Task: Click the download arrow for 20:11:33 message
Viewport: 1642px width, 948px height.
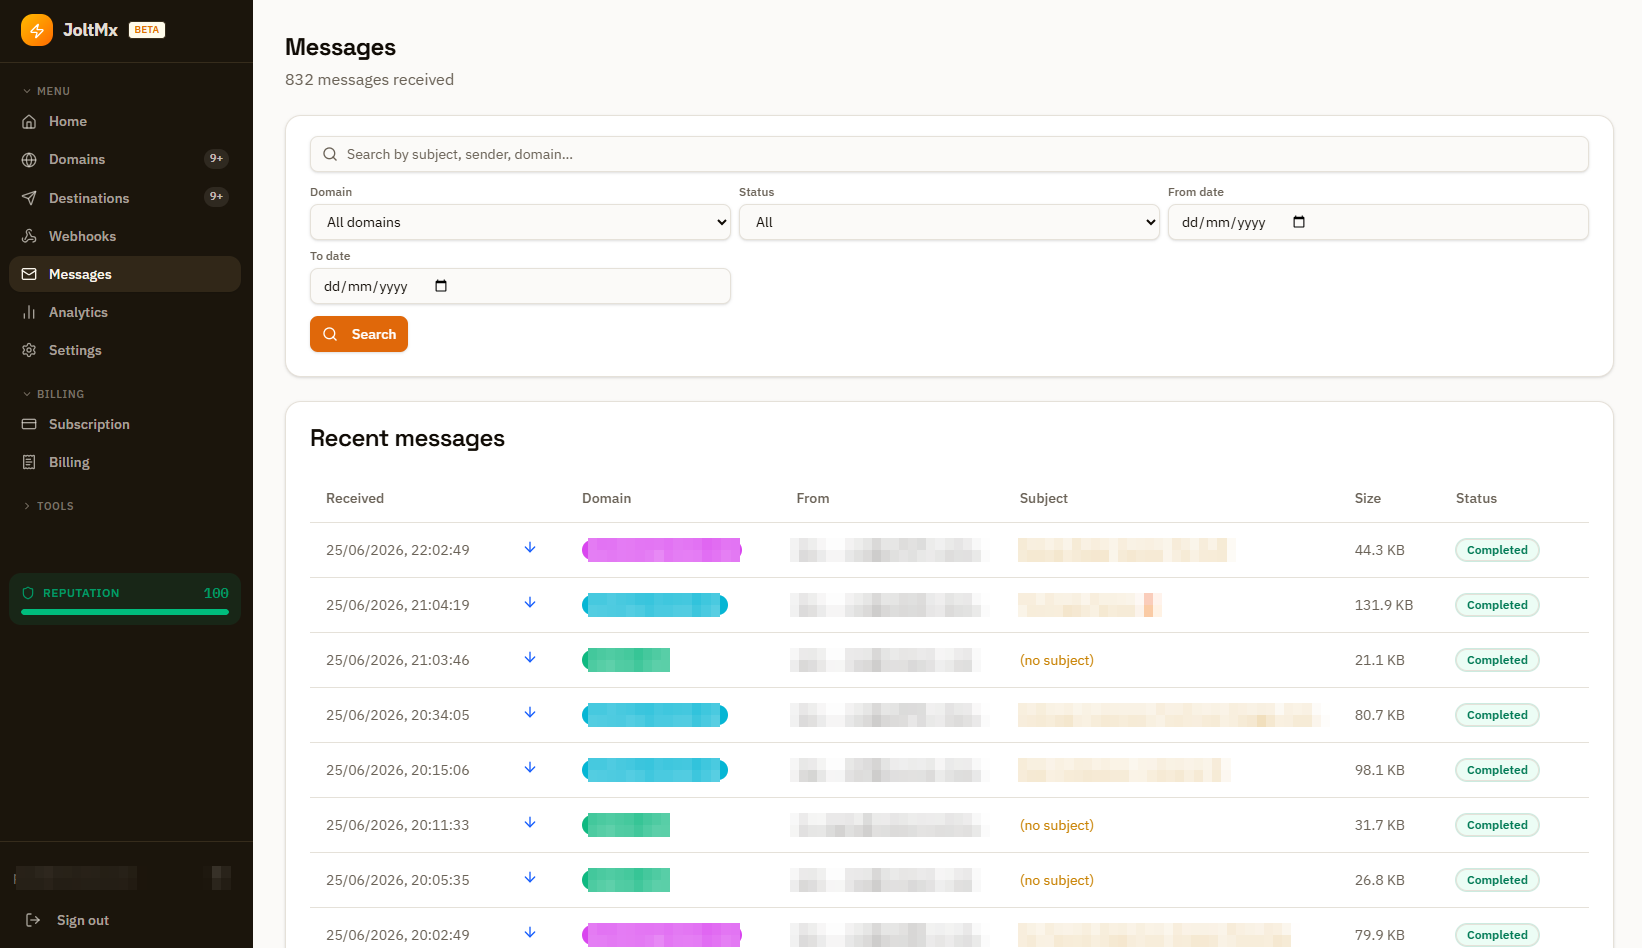Action: 530,823
